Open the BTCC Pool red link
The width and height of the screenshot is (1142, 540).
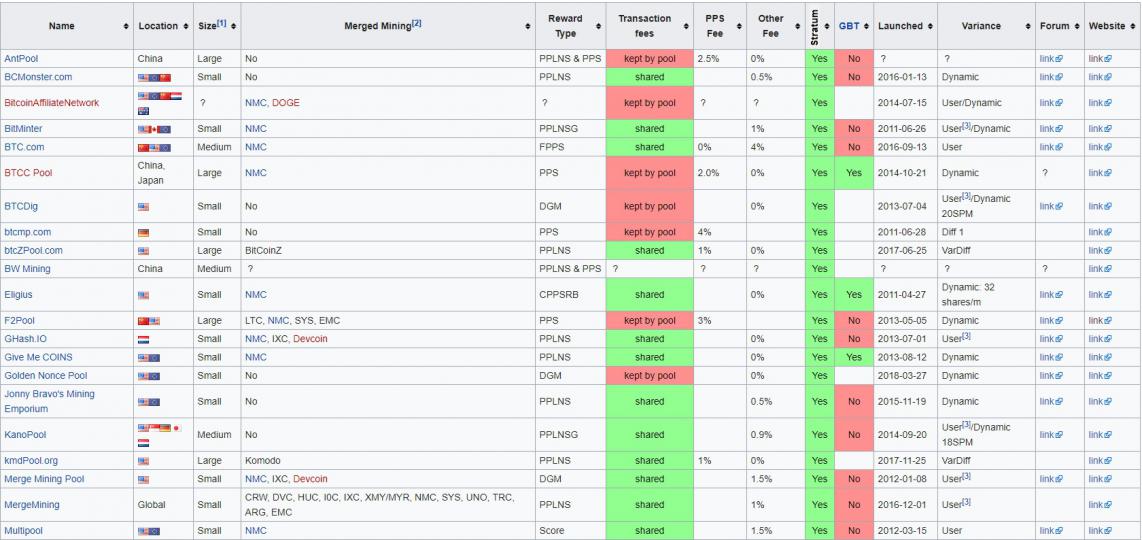[28, 173]
